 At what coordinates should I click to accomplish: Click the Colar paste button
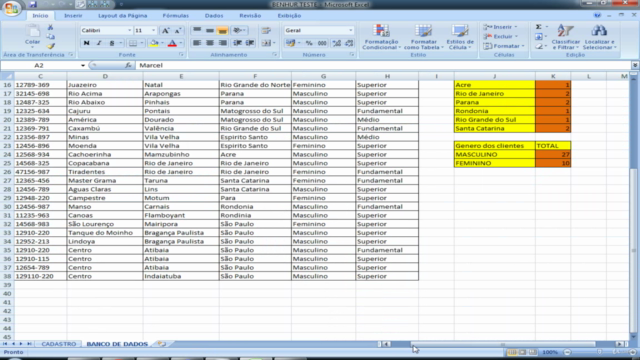pyautogui.click(x=33, y=35)
